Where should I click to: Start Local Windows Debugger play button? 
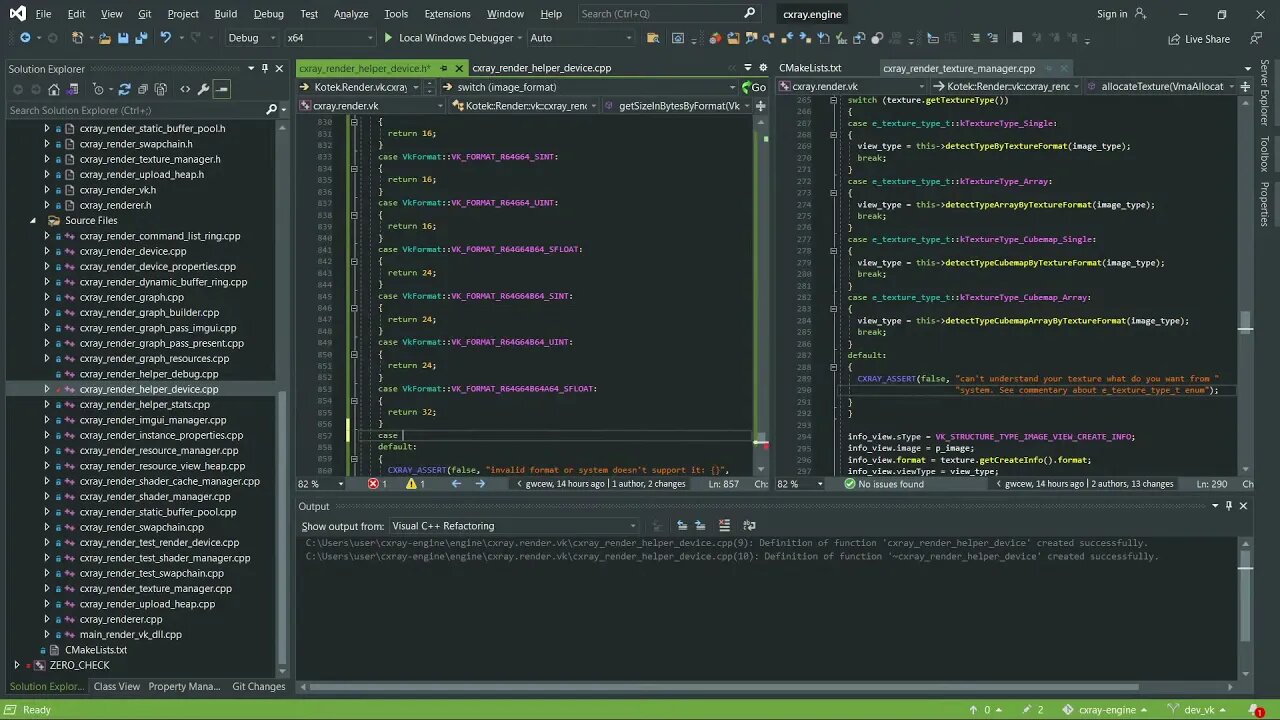tap(388, 38)
